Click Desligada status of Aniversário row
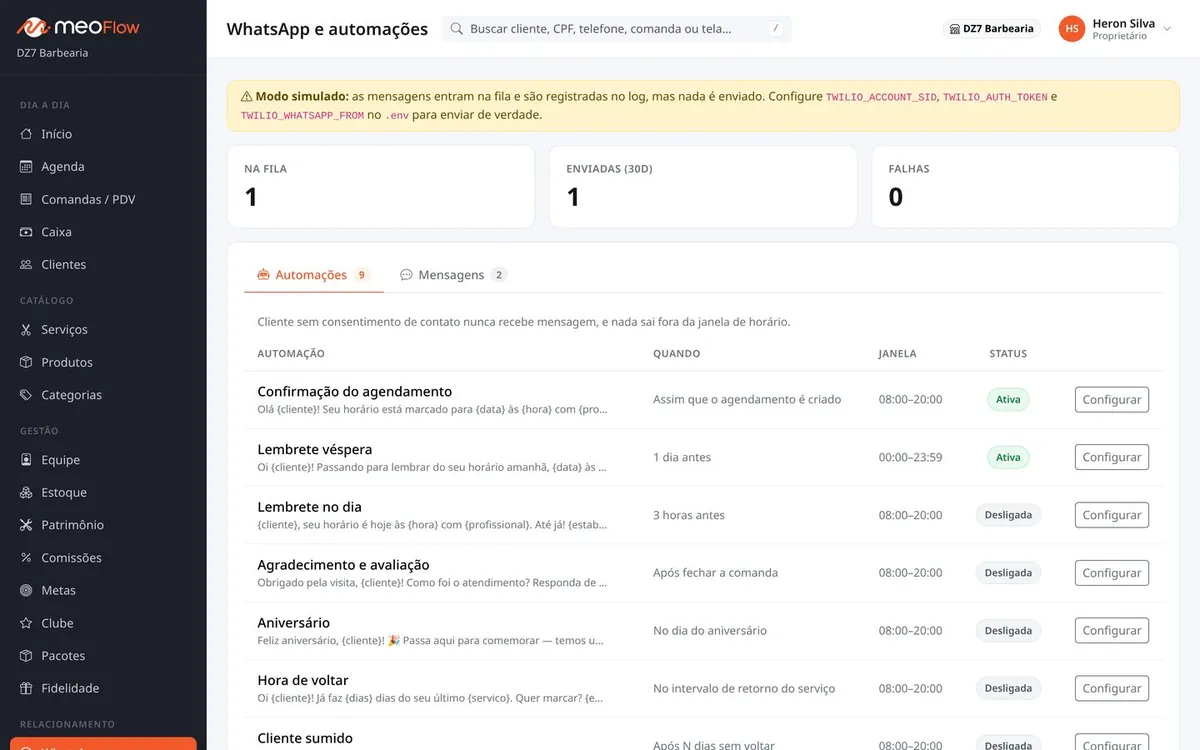This screenshot has height=750, width=1200. coord(1008,631)
